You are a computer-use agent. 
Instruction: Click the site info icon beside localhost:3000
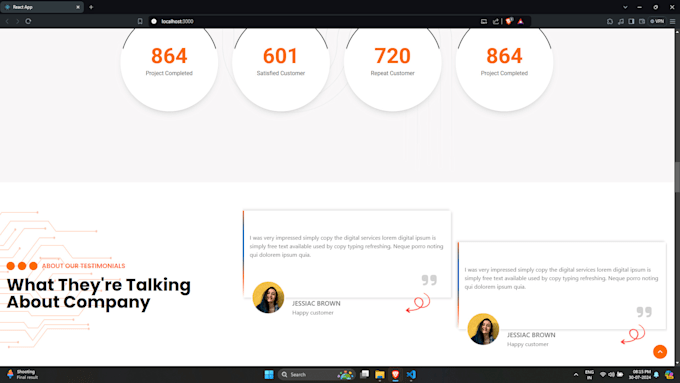click(x=154, y=21)
